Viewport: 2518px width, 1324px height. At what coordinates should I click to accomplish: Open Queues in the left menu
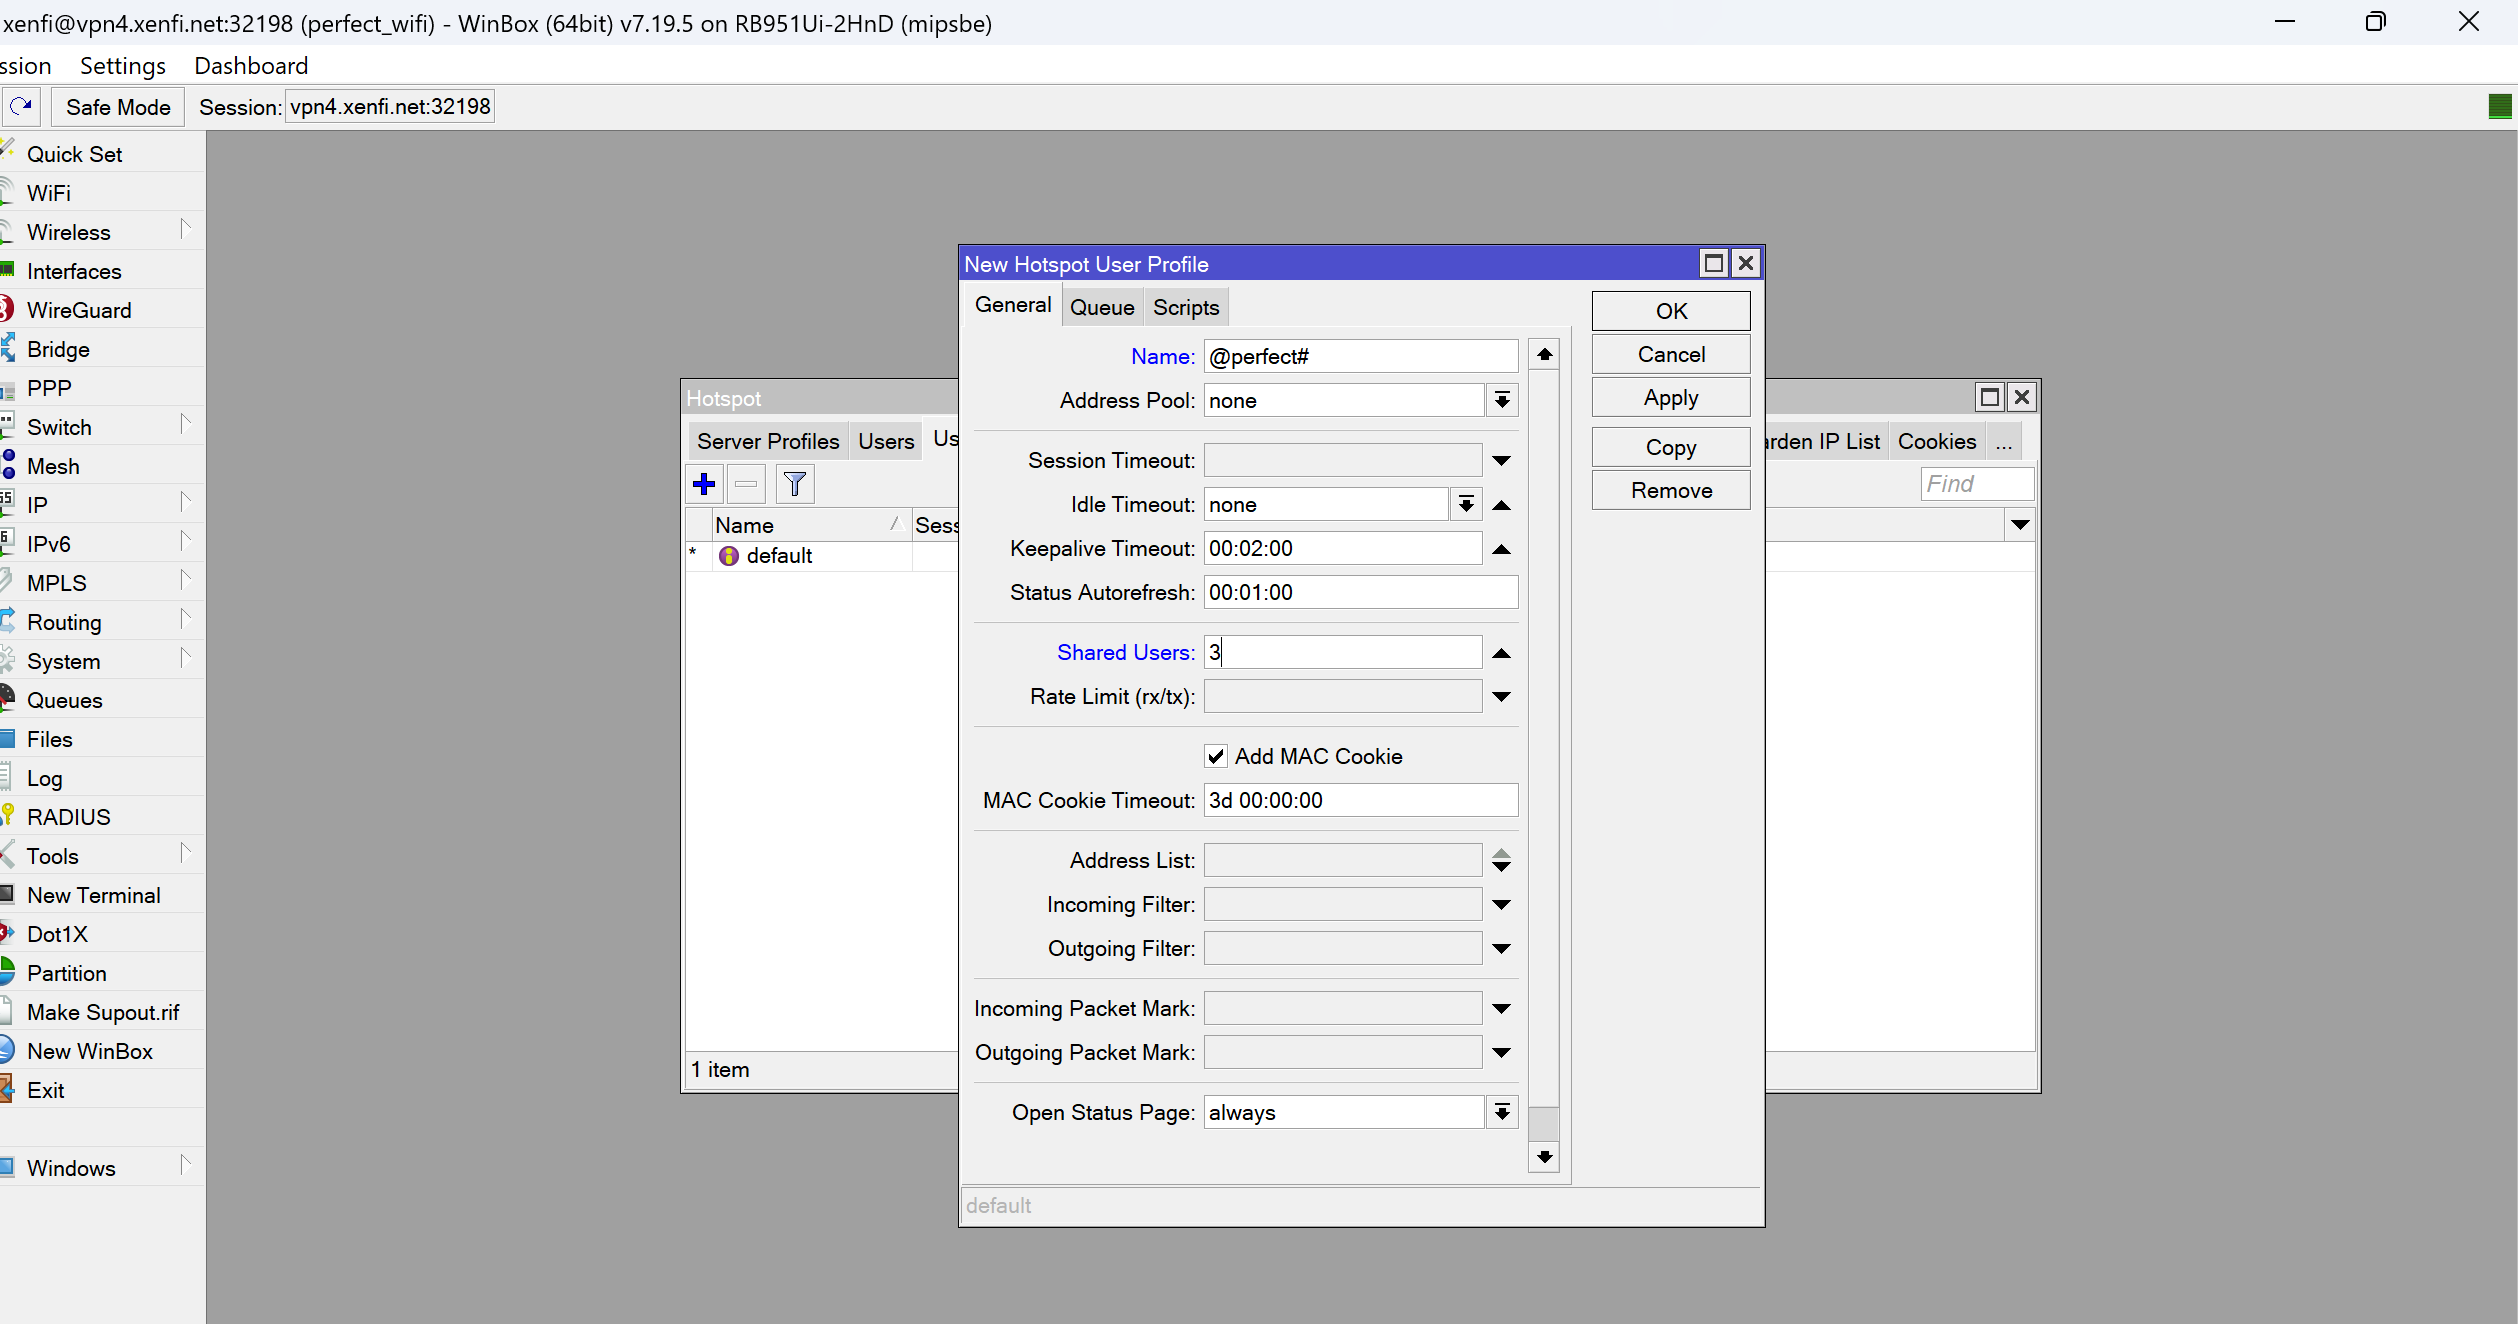64,700
